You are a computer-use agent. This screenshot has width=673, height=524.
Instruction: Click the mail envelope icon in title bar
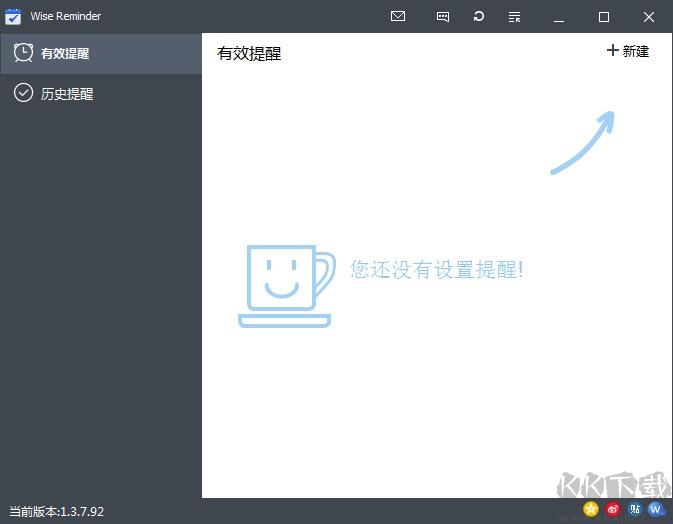[x=398, y=17]
